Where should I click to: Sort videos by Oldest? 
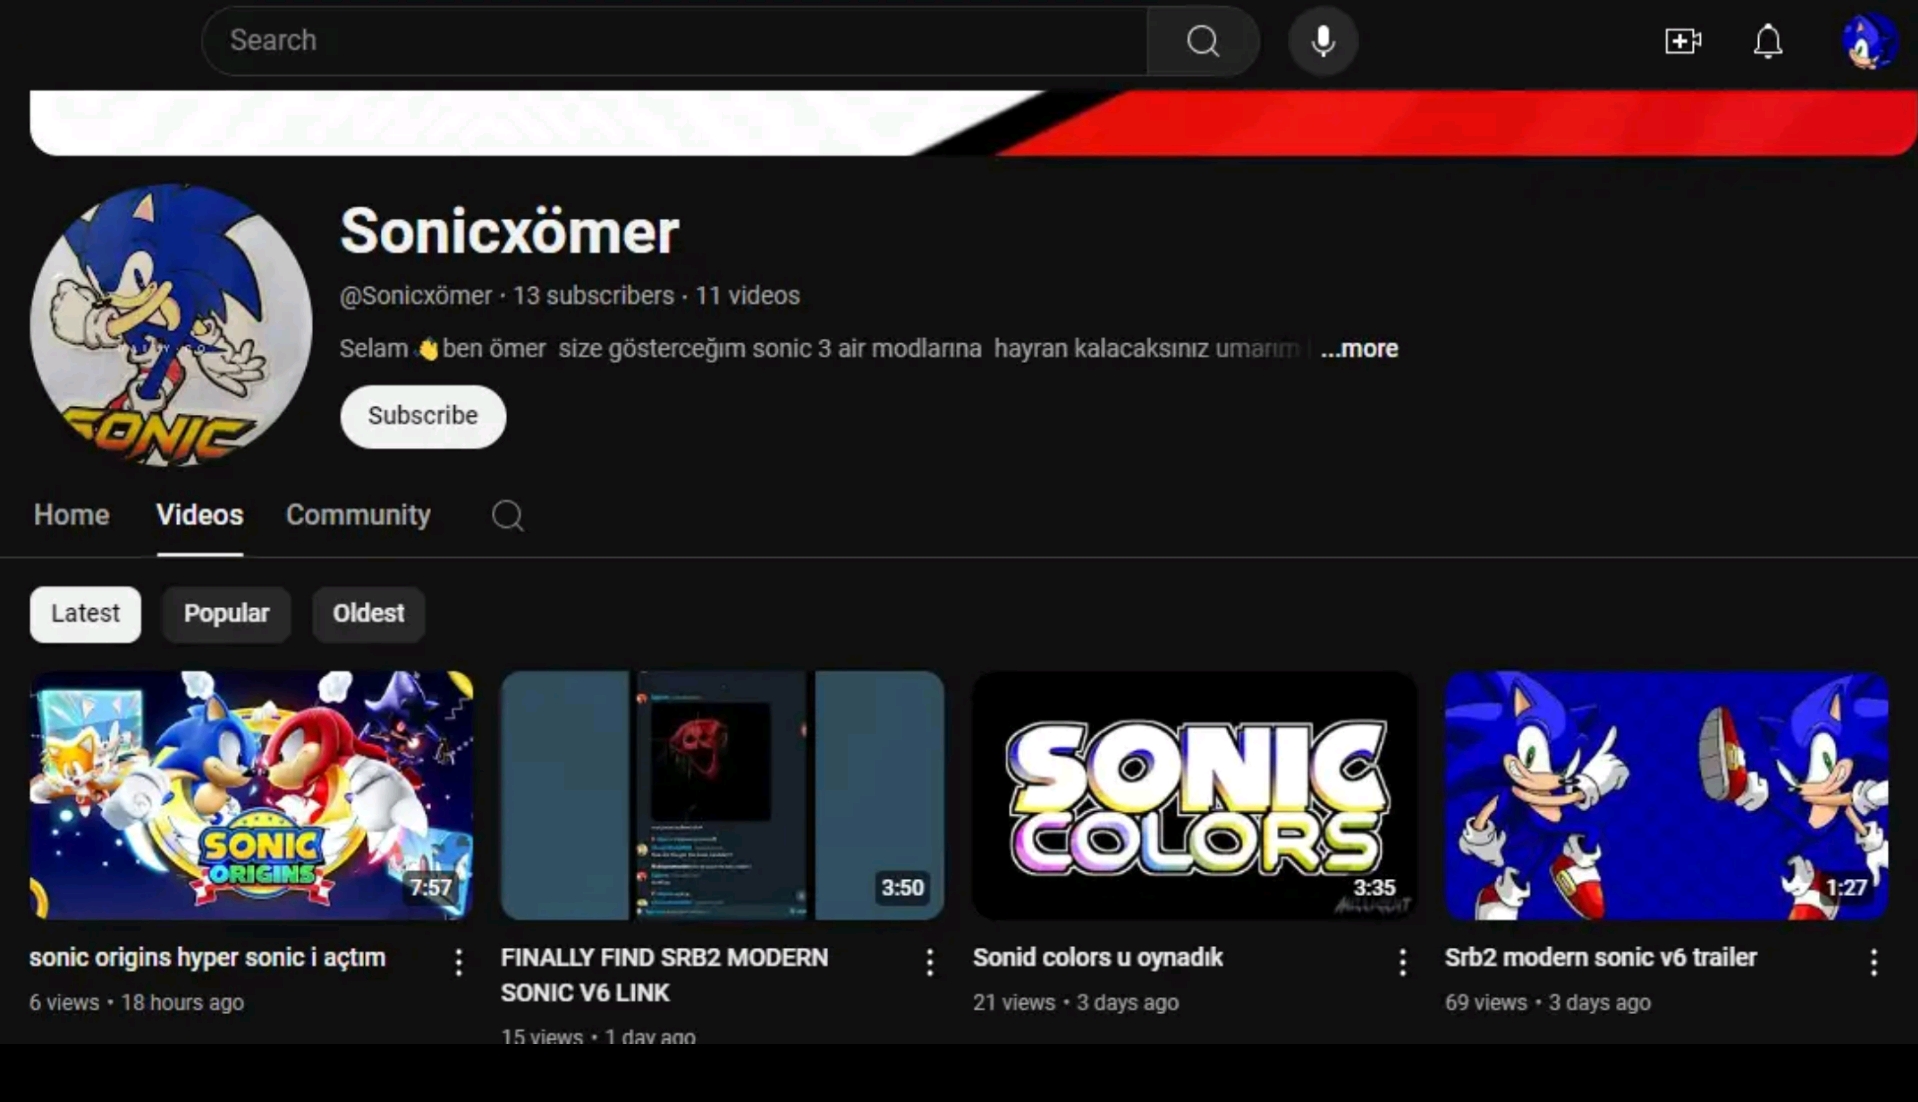click(368, 614)
